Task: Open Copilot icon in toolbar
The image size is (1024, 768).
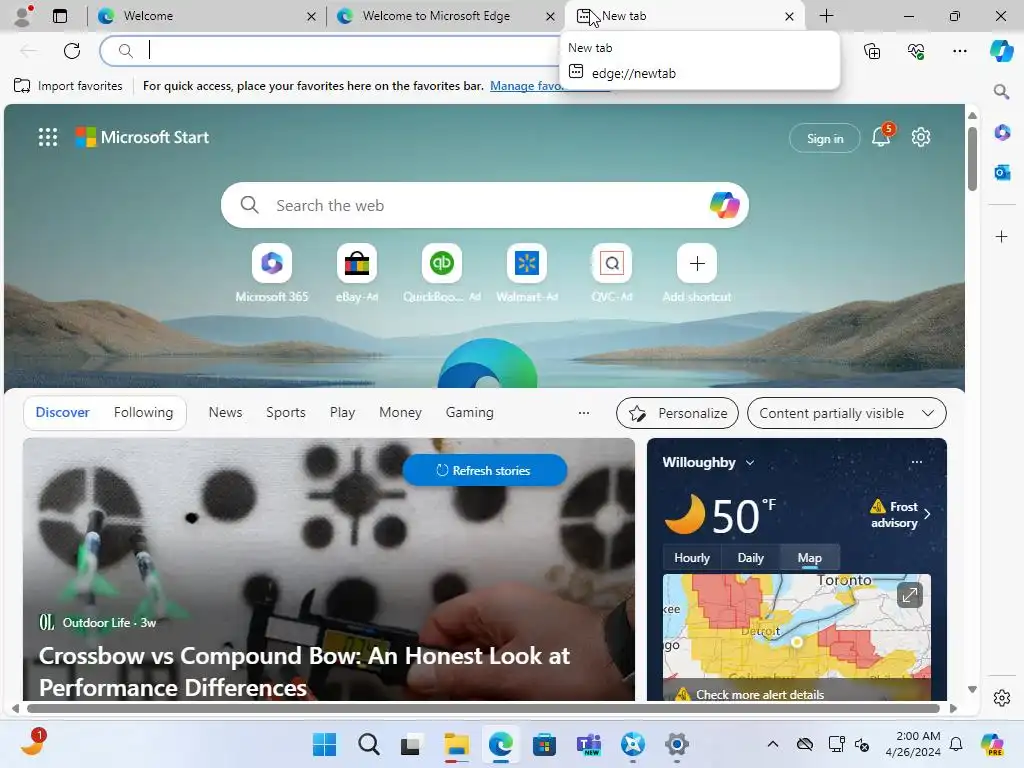Action: tap(1001, 50)
